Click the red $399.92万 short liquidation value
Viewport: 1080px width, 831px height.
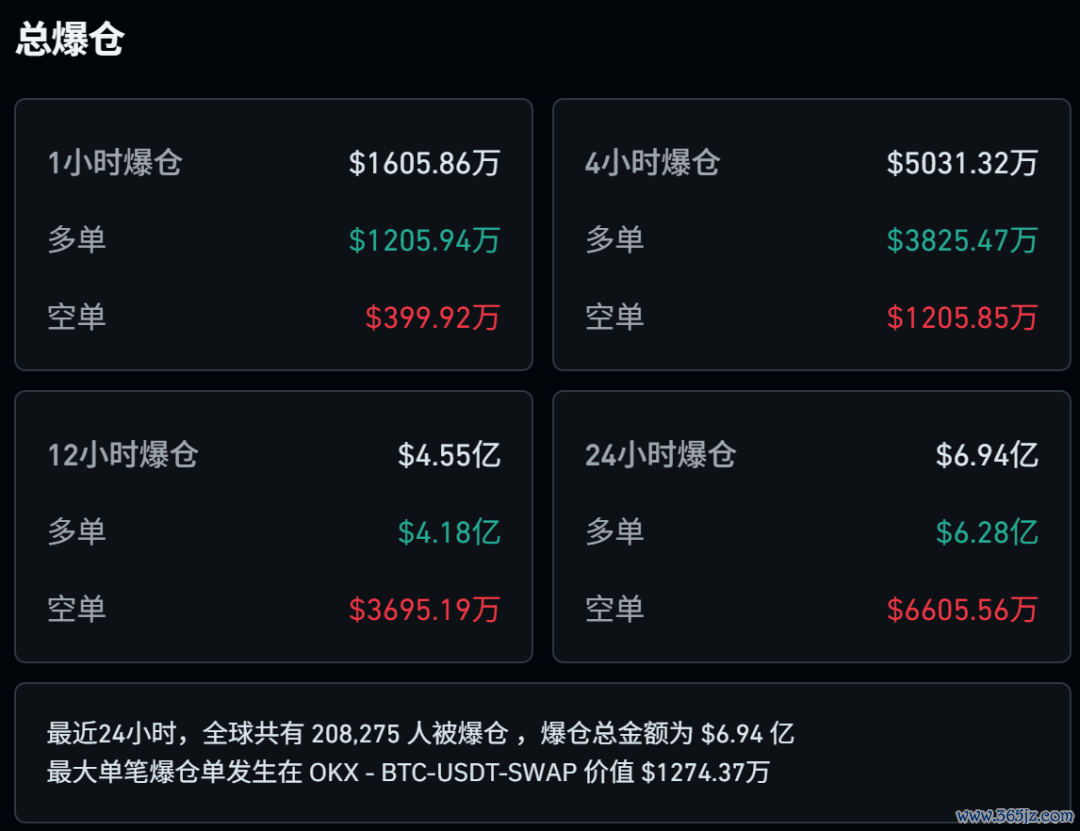tap(432, 318)
